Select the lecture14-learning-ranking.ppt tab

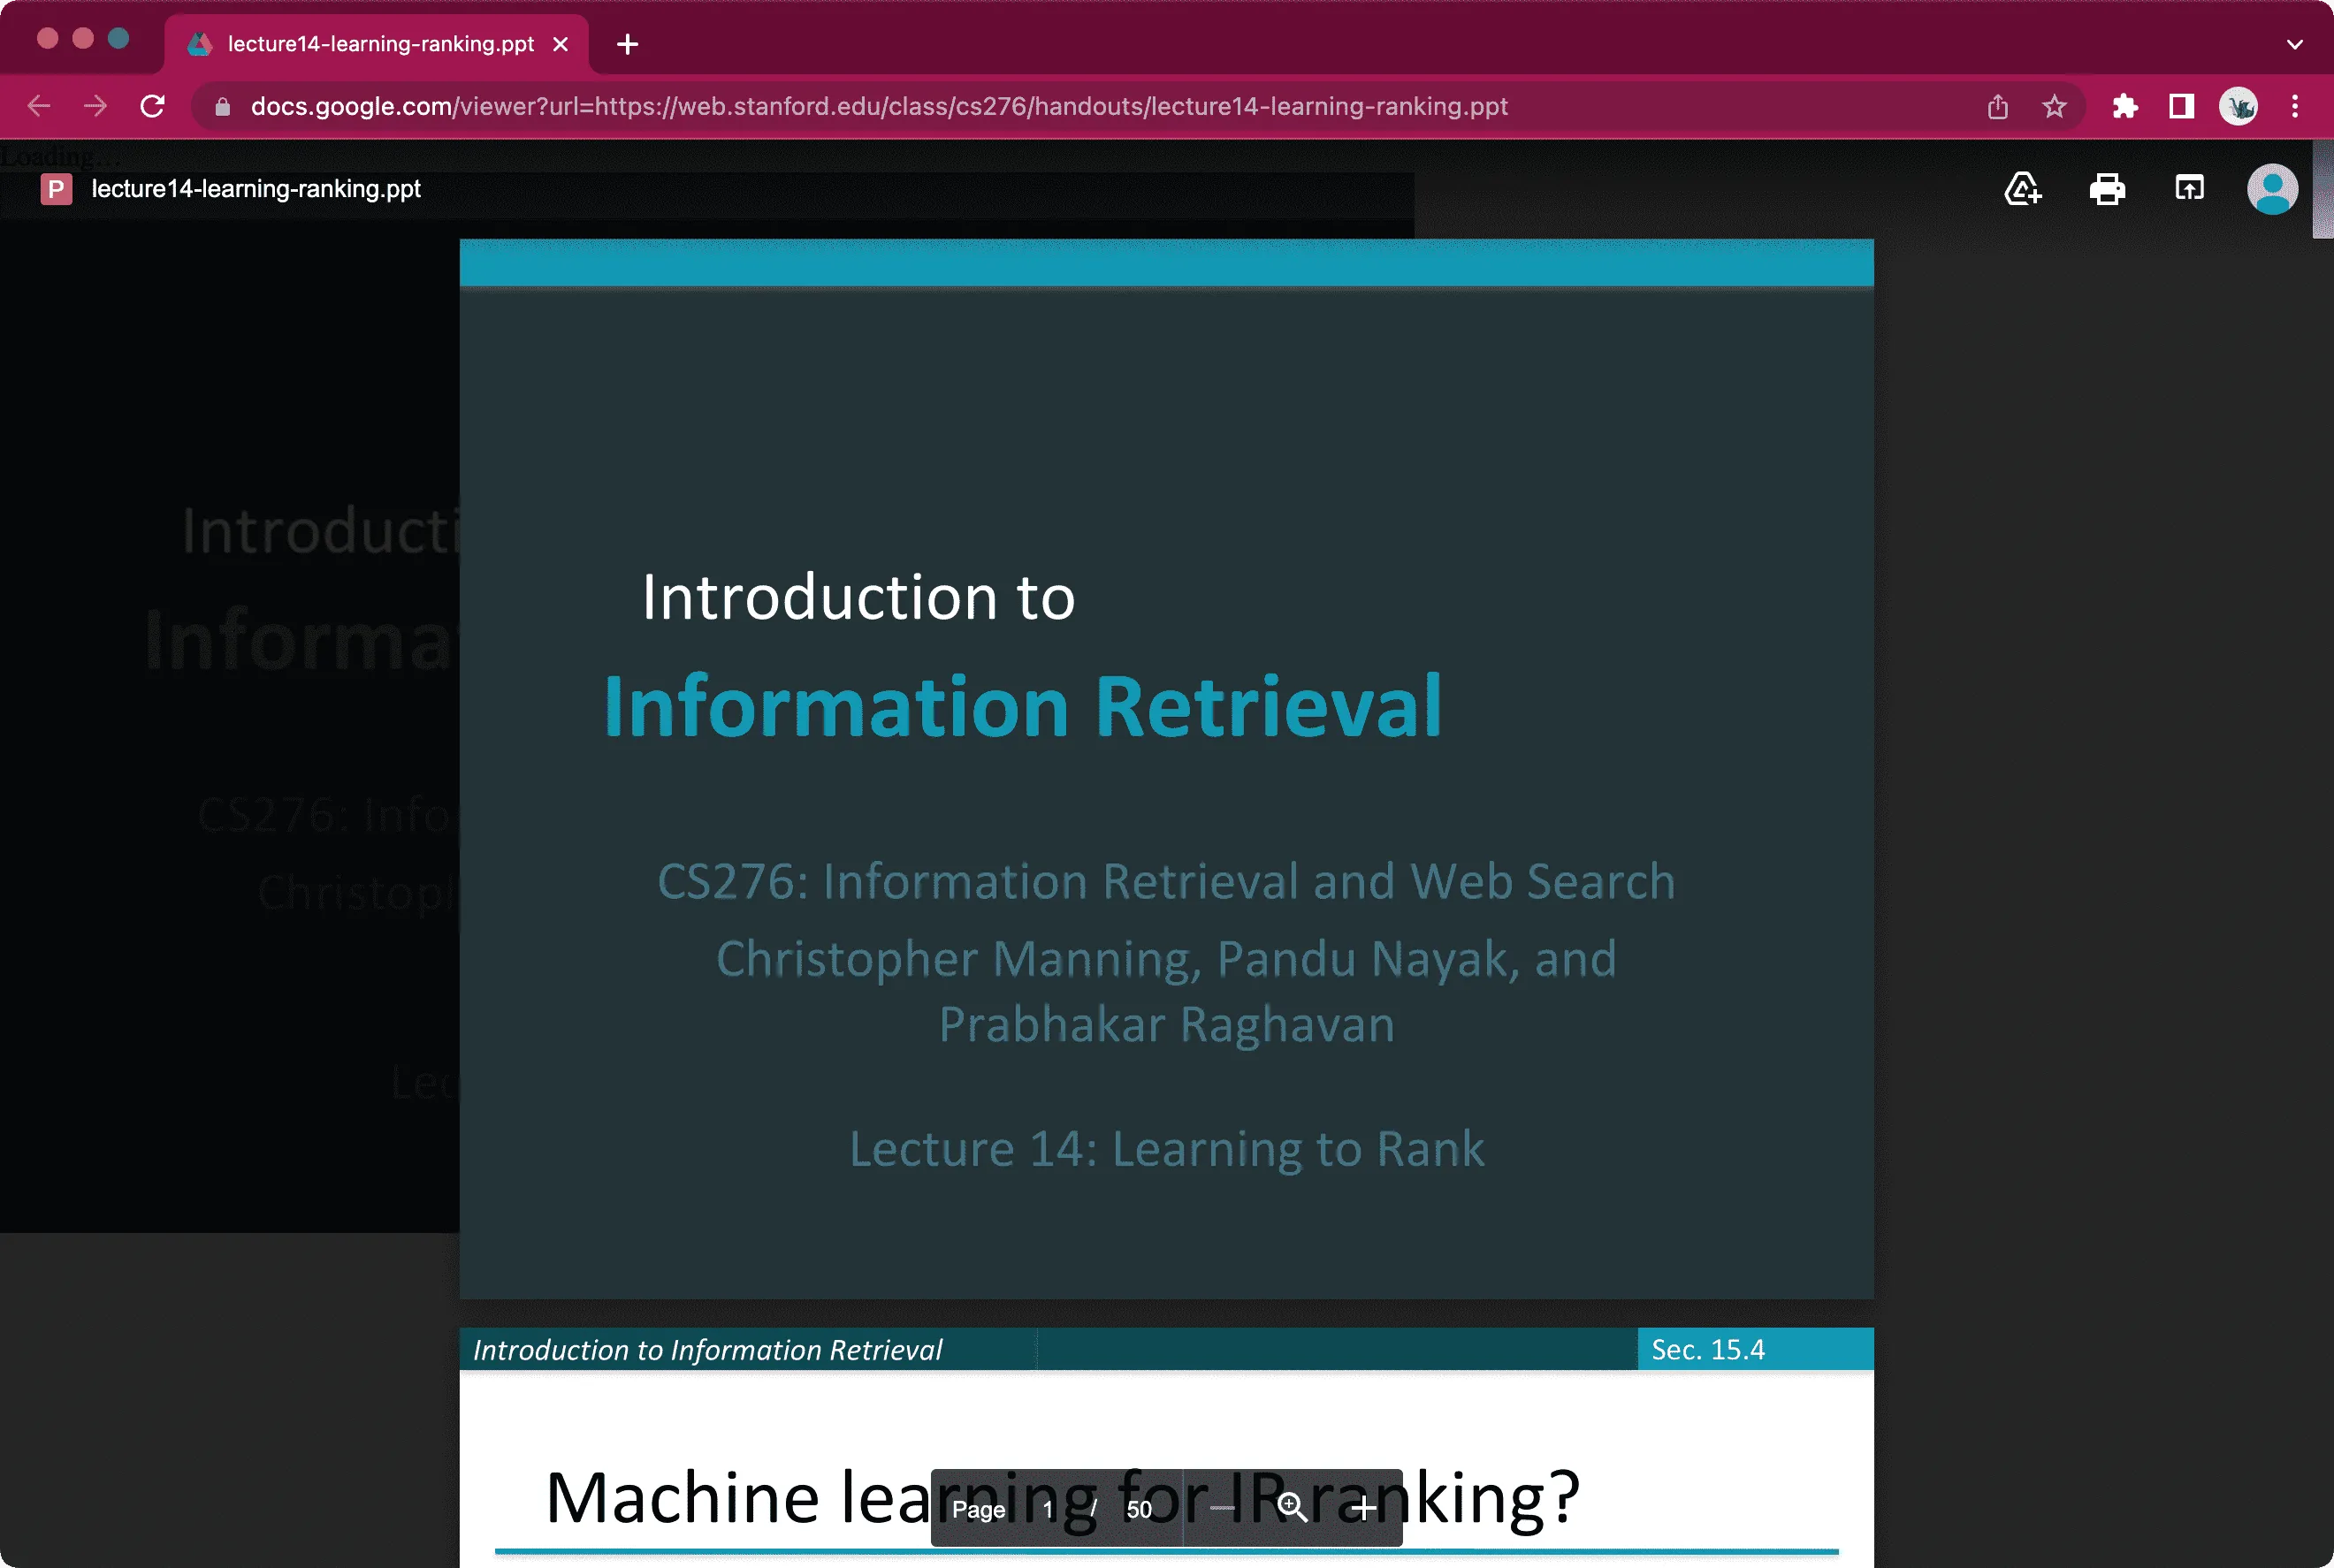point(370,44)
